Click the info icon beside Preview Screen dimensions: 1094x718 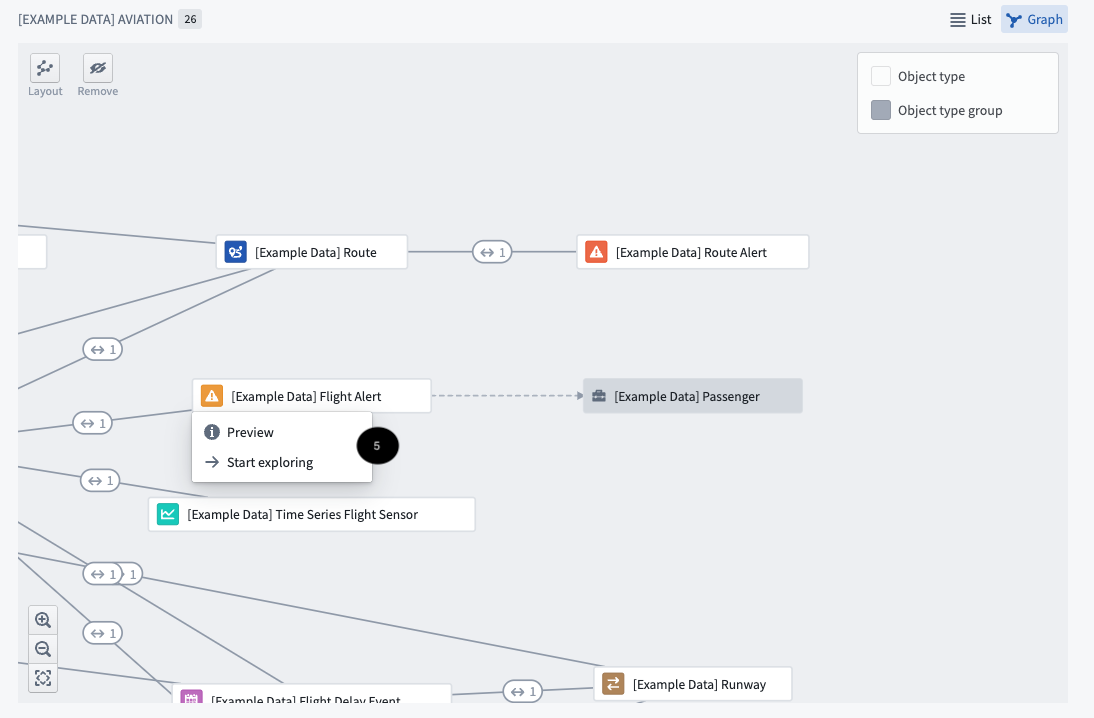(212, 433)
